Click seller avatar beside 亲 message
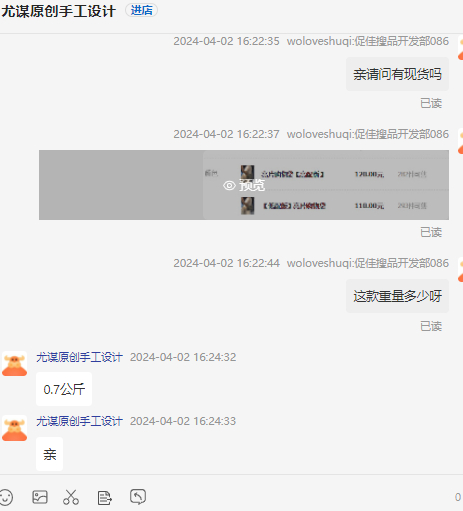 pos(14,428)
